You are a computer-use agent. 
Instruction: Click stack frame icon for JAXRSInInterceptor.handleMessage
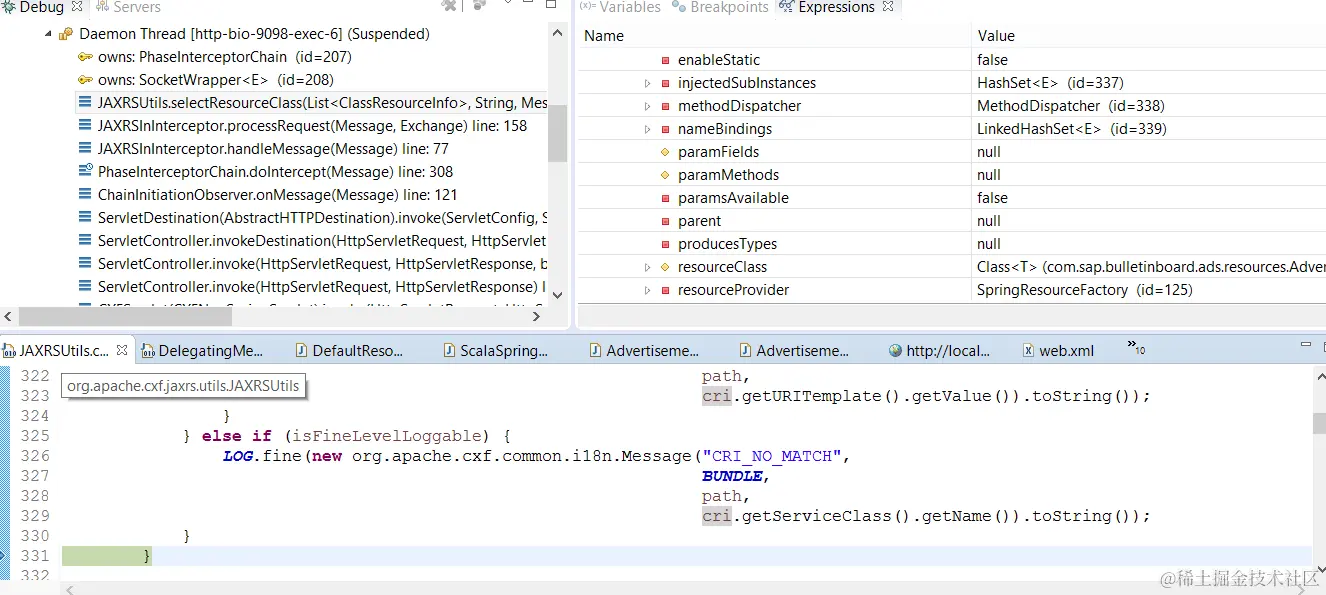[x=86, y=149]
